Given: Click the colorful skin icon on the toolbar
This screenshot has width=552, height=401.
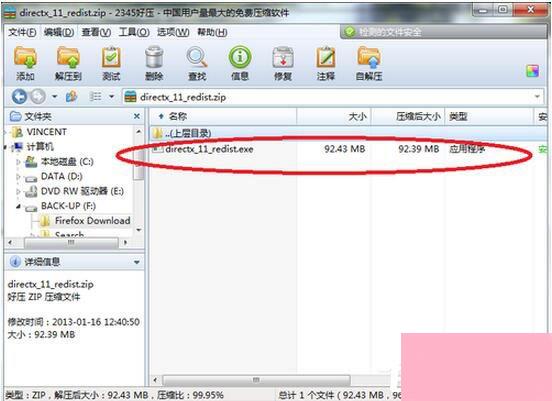Looking at the screenshot, I should (x=532, y=71).
